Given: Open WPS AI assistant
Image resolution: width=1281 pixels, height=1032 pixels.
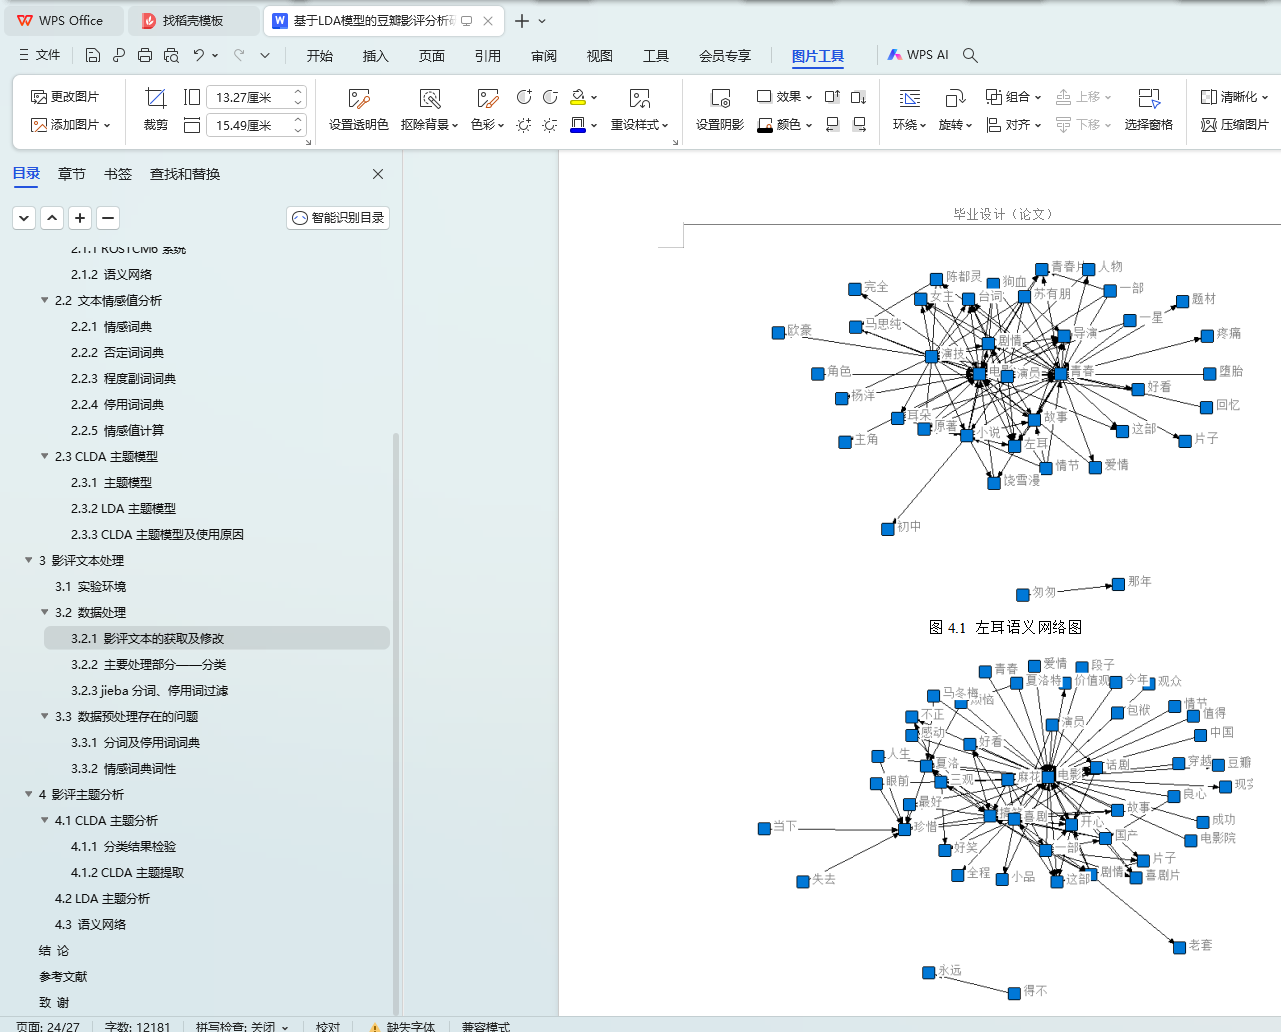Looking at the screenshot, I should (x=918, y=55).
